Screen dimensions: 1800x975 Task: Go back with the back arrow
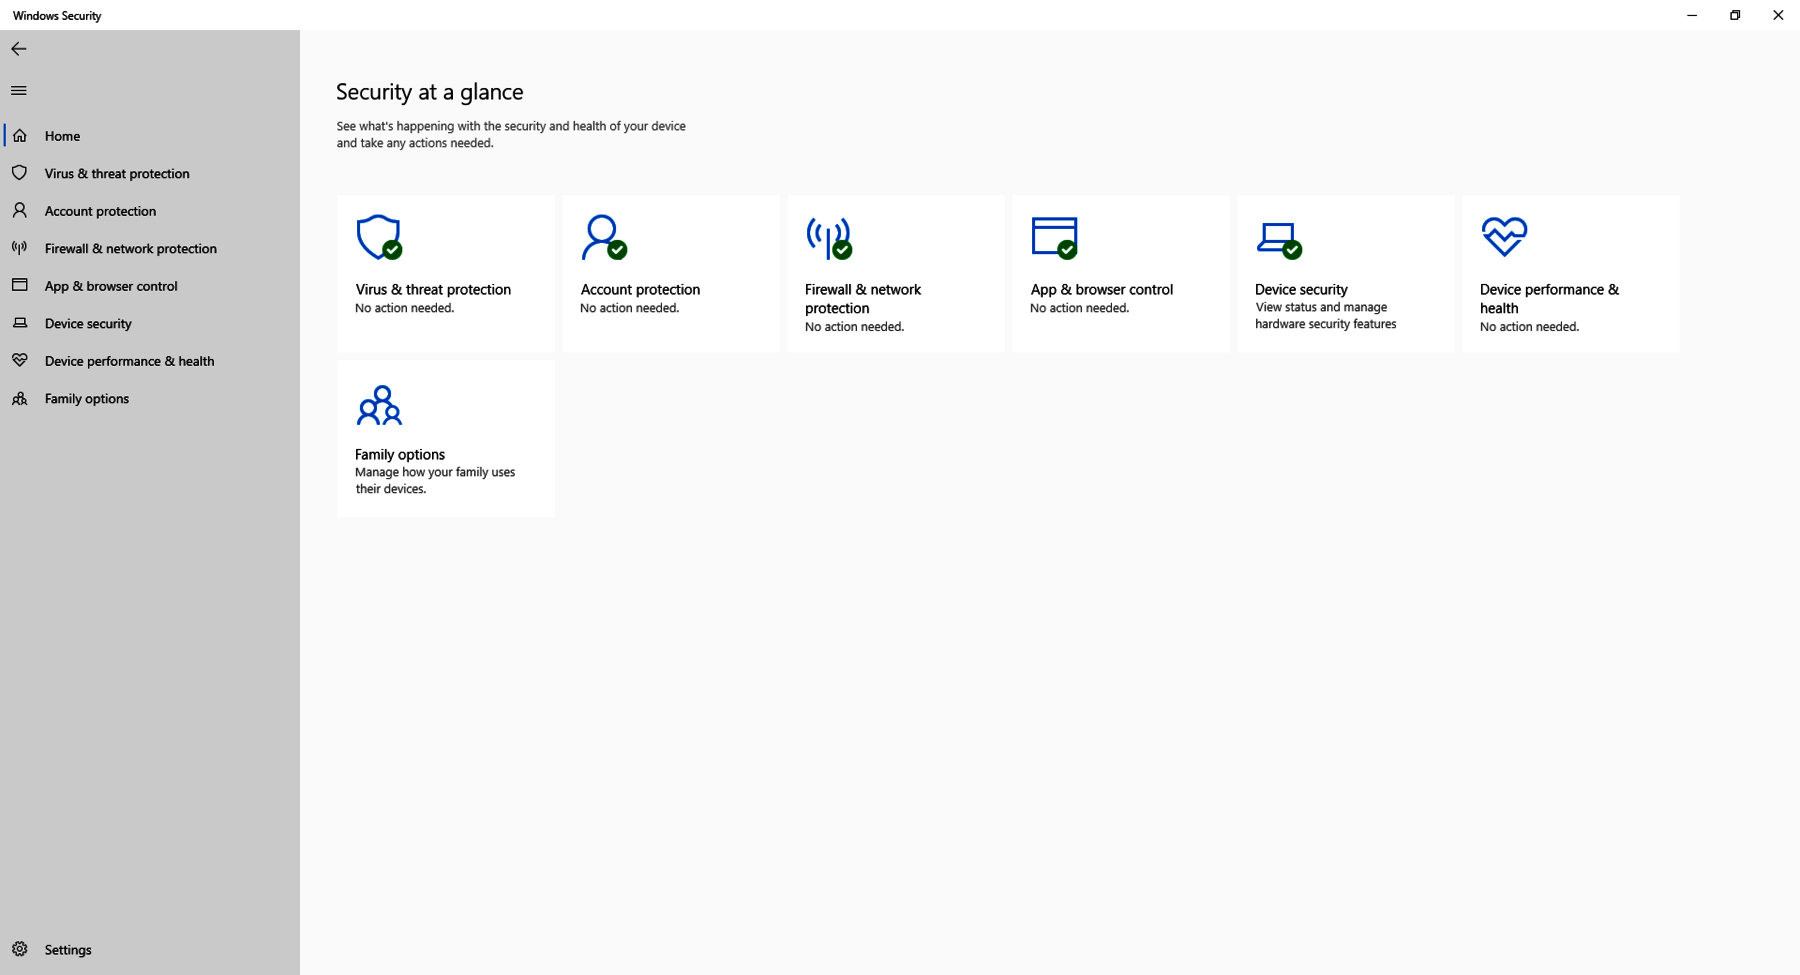tap(19, 49)
